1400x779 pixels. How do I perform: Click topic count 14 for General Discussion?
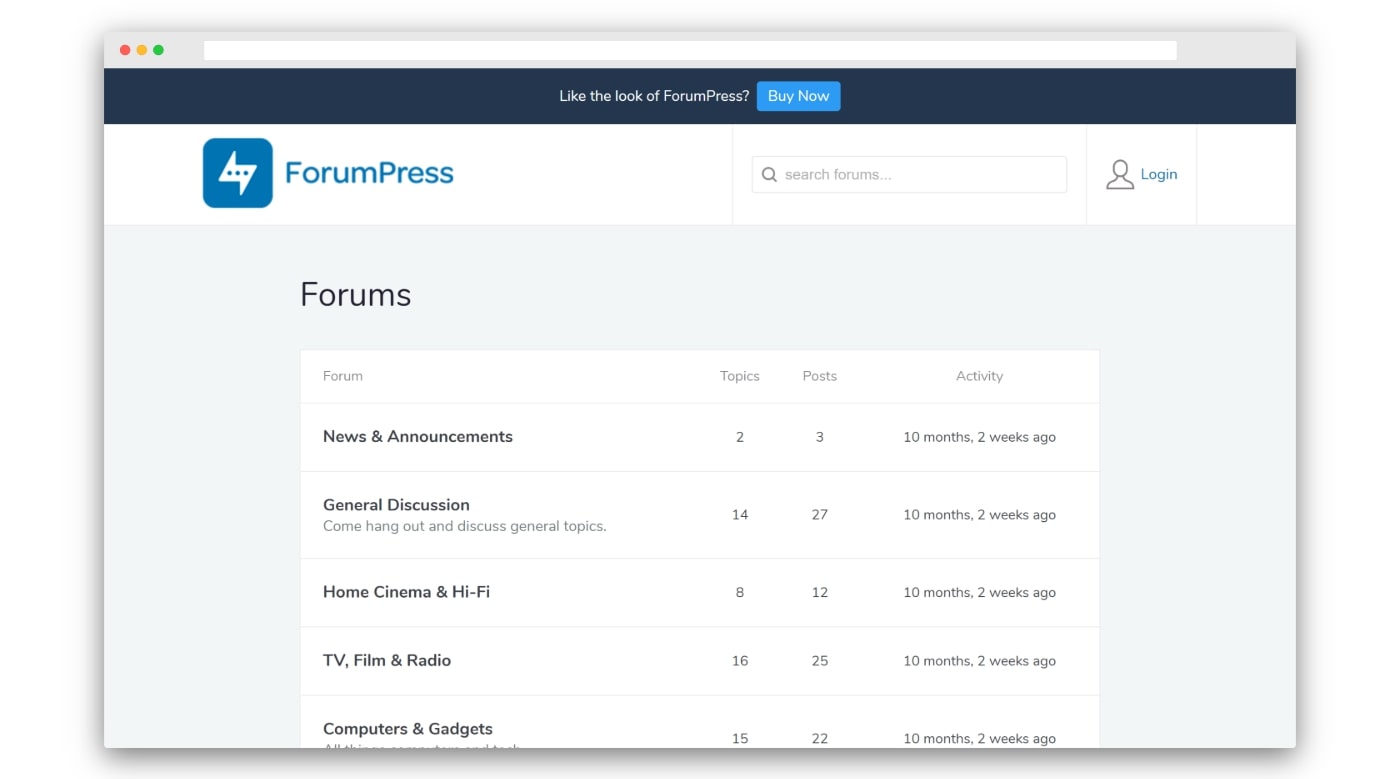(x=740, y=515)
